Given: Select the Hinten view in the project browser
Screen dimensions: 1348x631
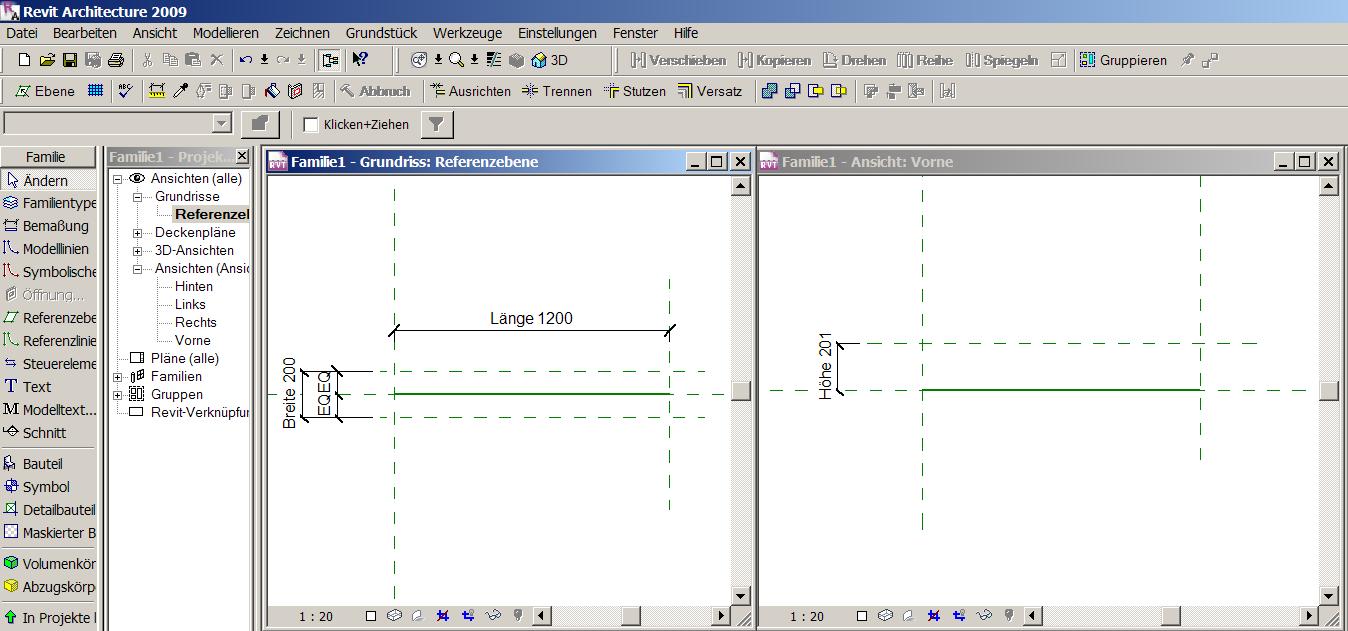Looking at the screenshot, I should [x=194, y=287].
